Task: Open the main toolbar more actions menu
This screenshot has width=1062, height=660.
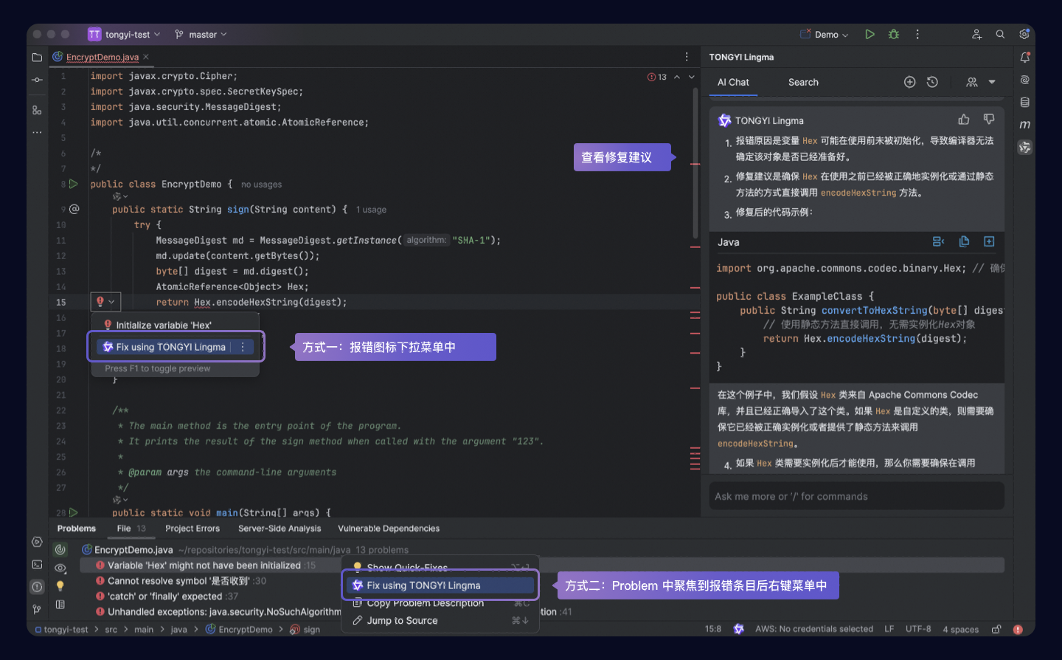Action: [918, 34]
